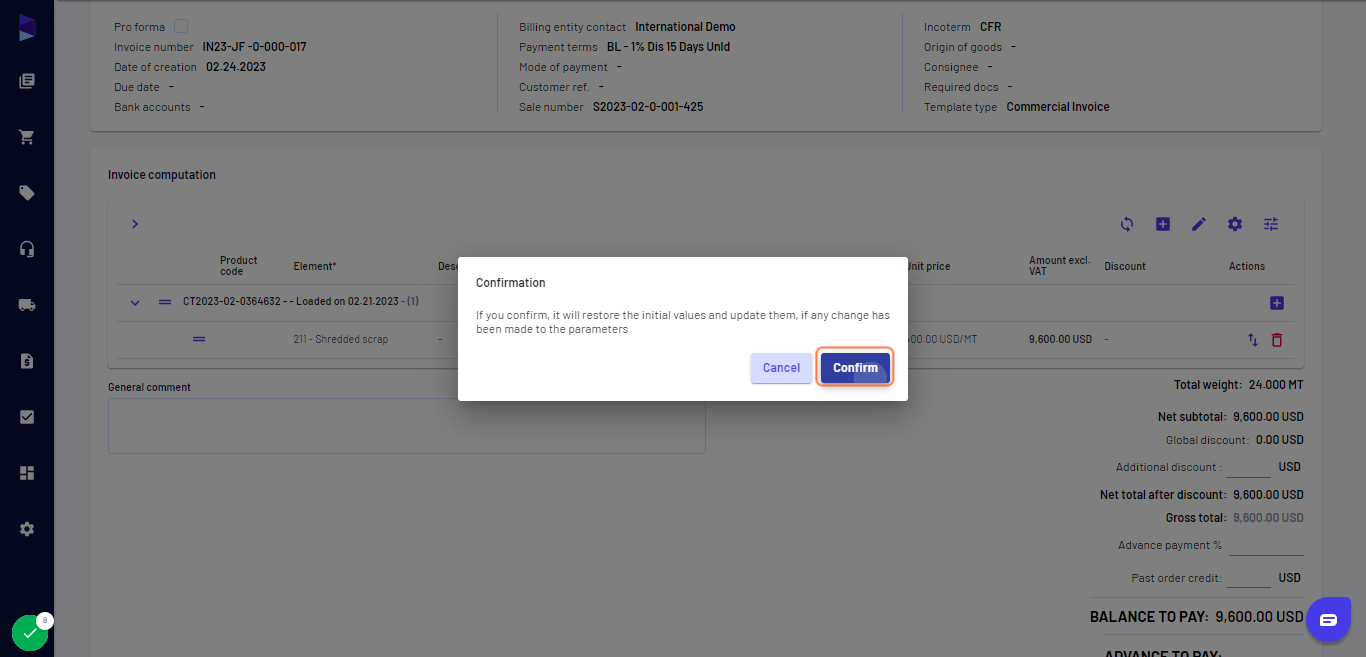Open the truck logistics sidebar icon
Screen dimensions: 1366x657
point(27,305)
